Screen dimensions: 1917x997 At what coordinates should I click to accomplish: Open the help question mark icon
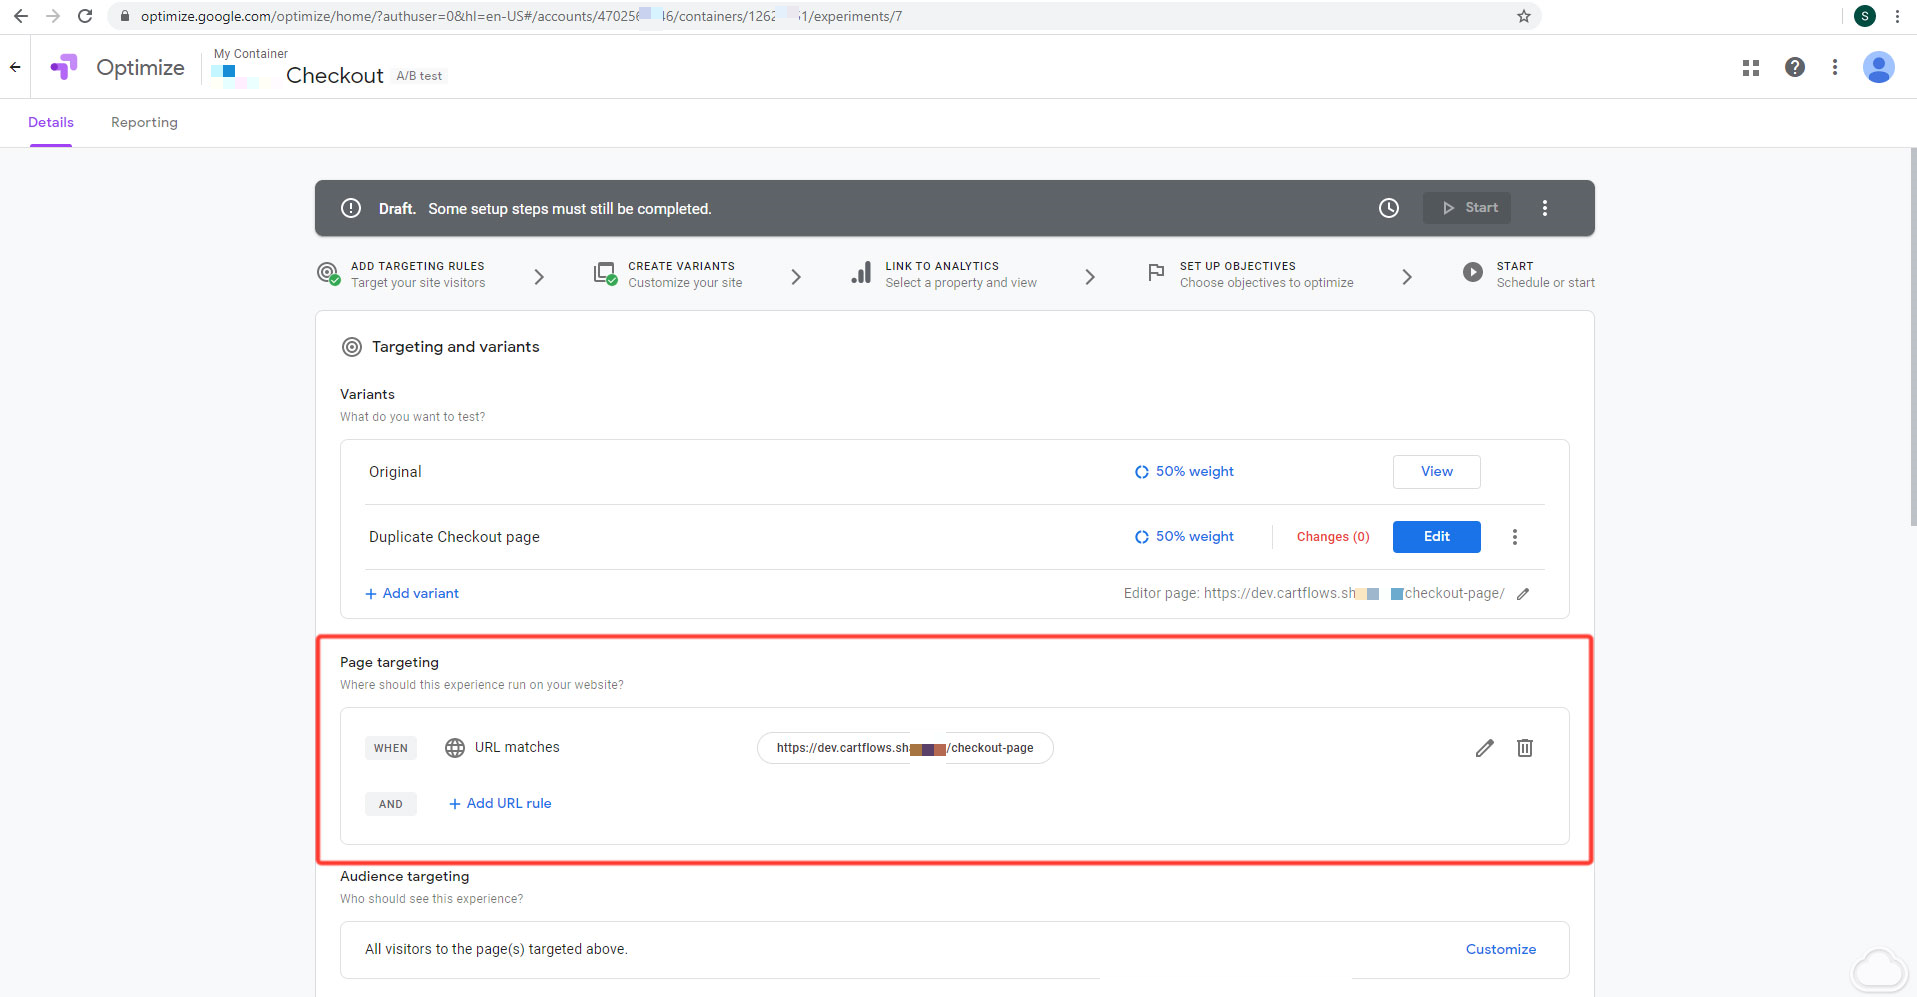pos(1794,67)
